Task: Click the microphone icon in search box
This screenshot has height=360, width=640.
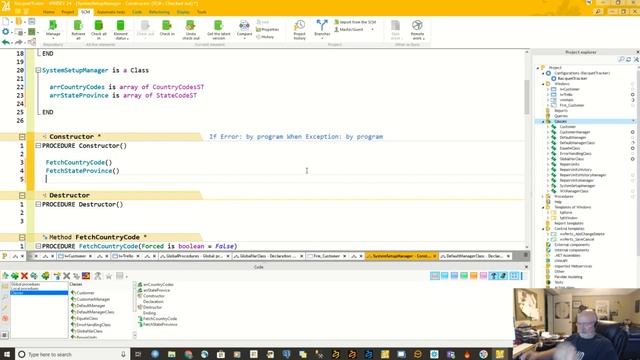Action: [123, 354]
